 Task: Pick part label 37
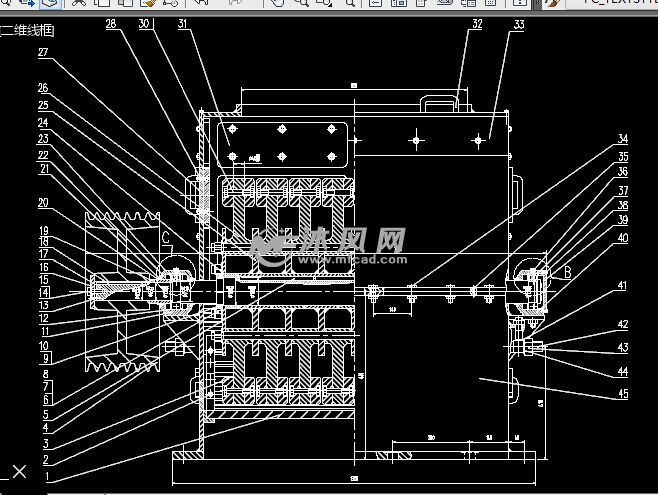click(x=623, y=191)
